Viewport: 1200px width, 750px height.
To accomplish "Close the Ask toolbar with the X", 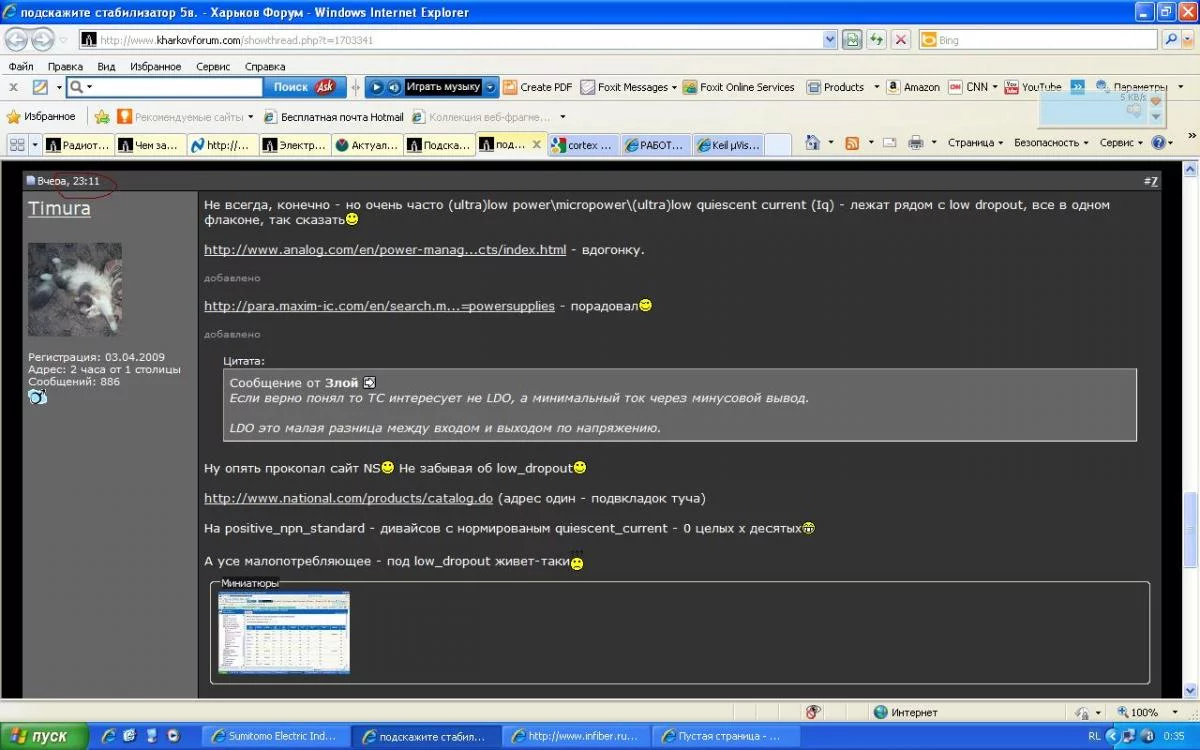I will click(x=14, y=87).
